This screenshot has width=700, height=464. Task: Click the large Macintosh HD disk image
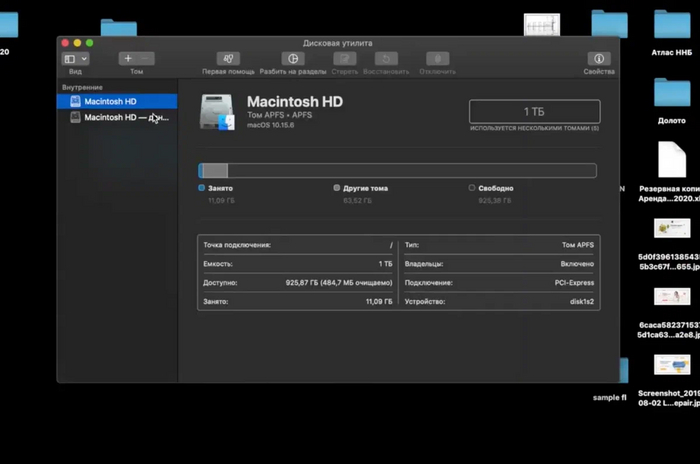point(217,112)
